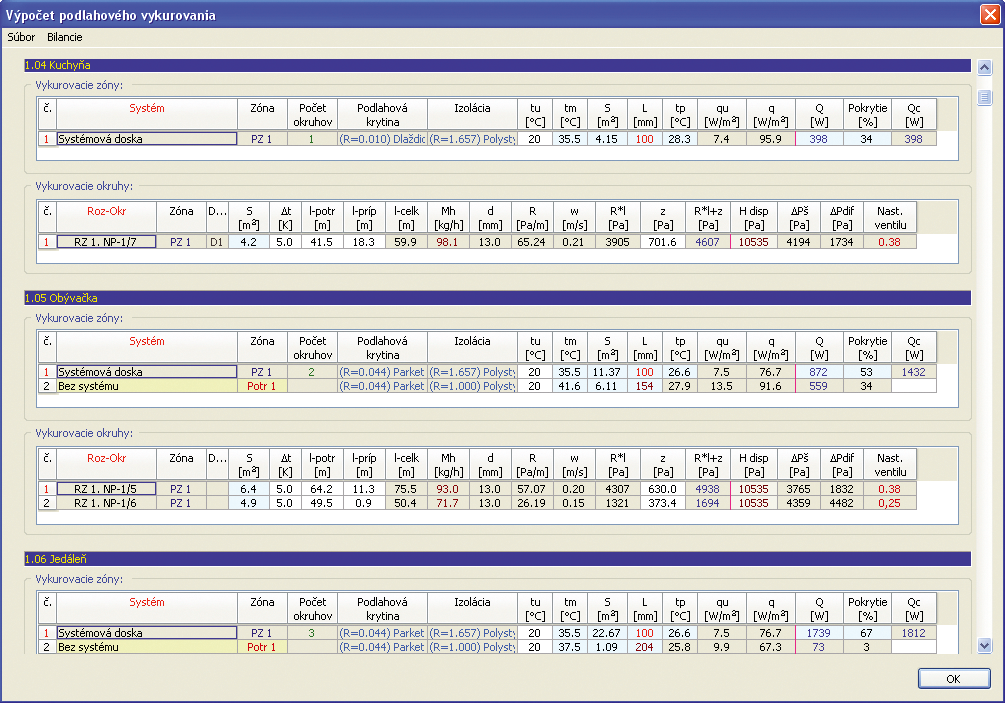Select circuit RZ 1. NP-1/5
The image size is (1005, 703).
tap(106, 489)
